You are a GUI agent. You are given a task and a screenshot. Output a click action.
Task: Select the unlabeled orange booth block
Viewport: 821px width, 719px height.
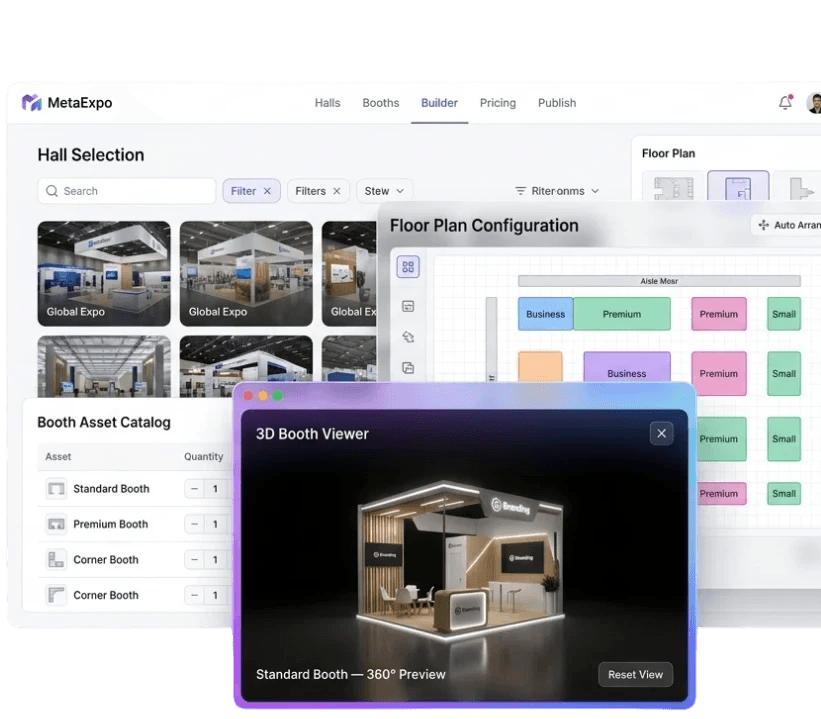tap(540, 367)
